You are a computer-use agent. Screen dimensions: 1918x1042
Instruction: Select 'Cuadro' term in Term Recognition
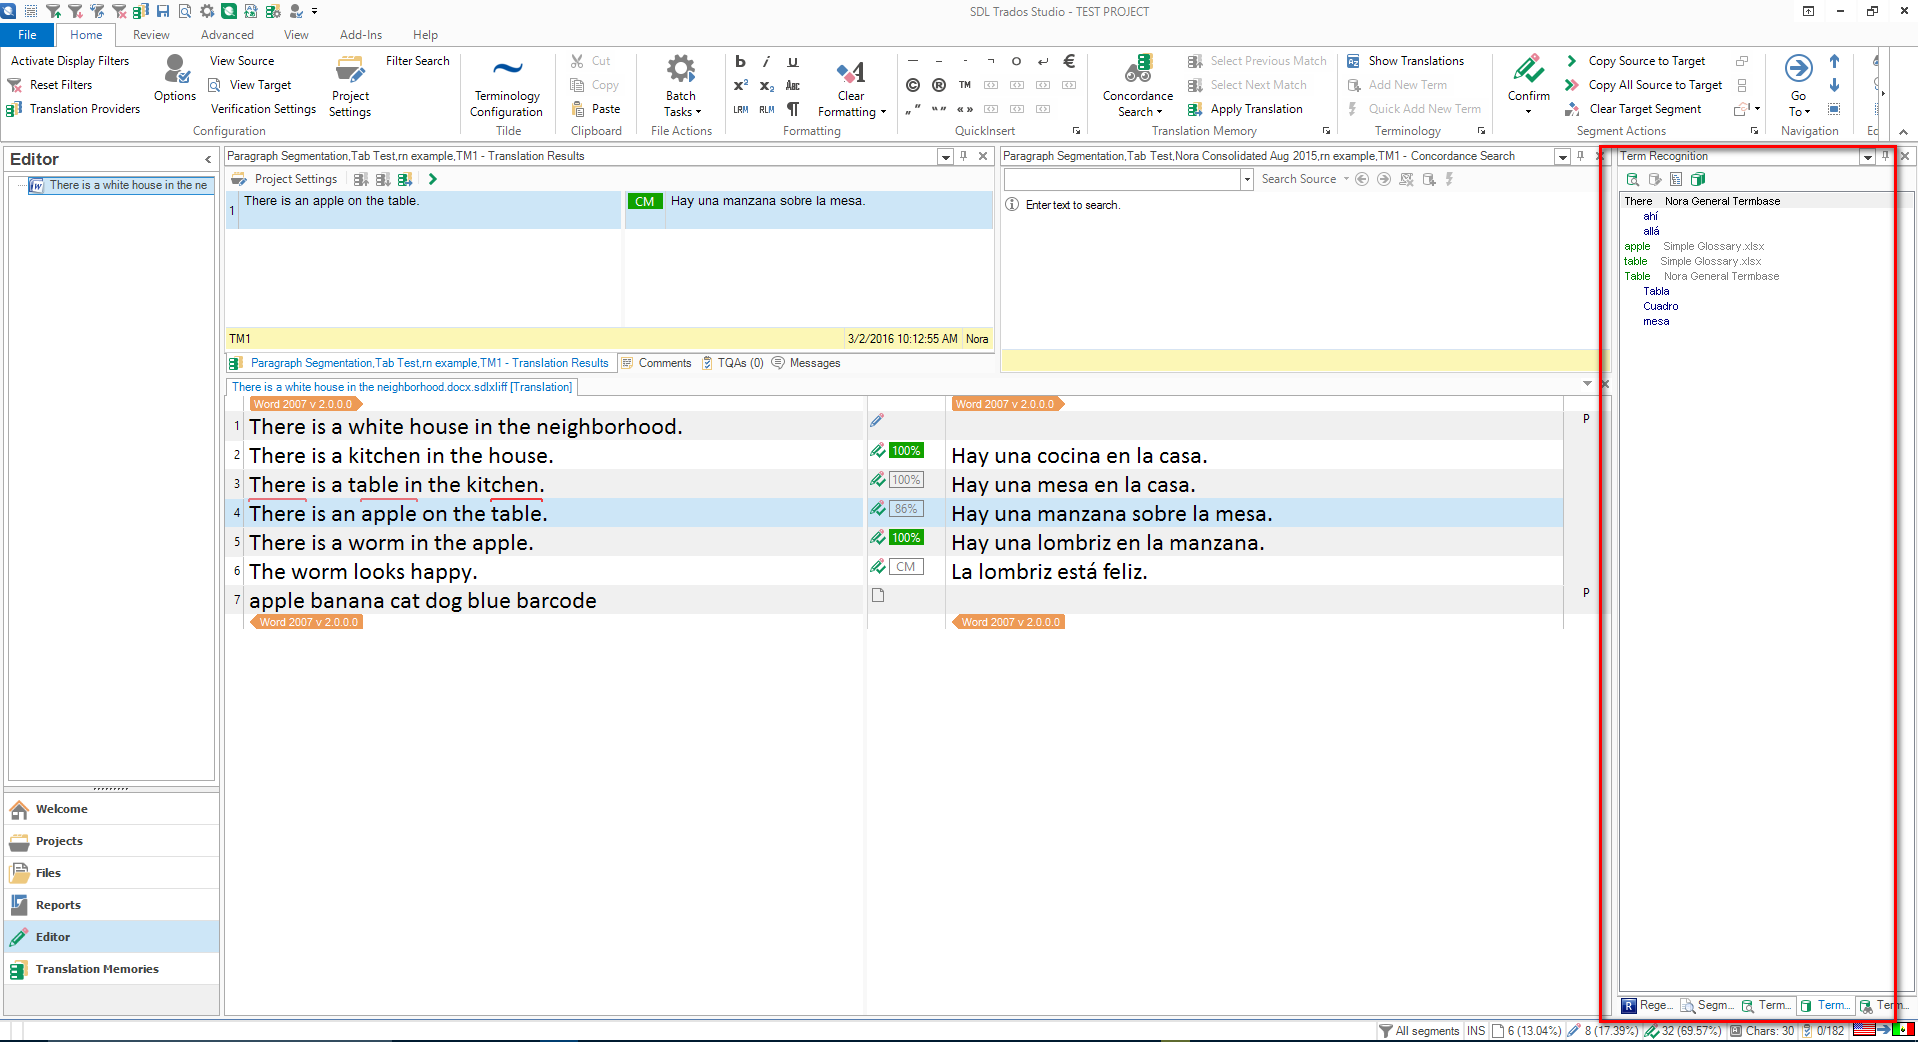click(x=1660, y=306)
